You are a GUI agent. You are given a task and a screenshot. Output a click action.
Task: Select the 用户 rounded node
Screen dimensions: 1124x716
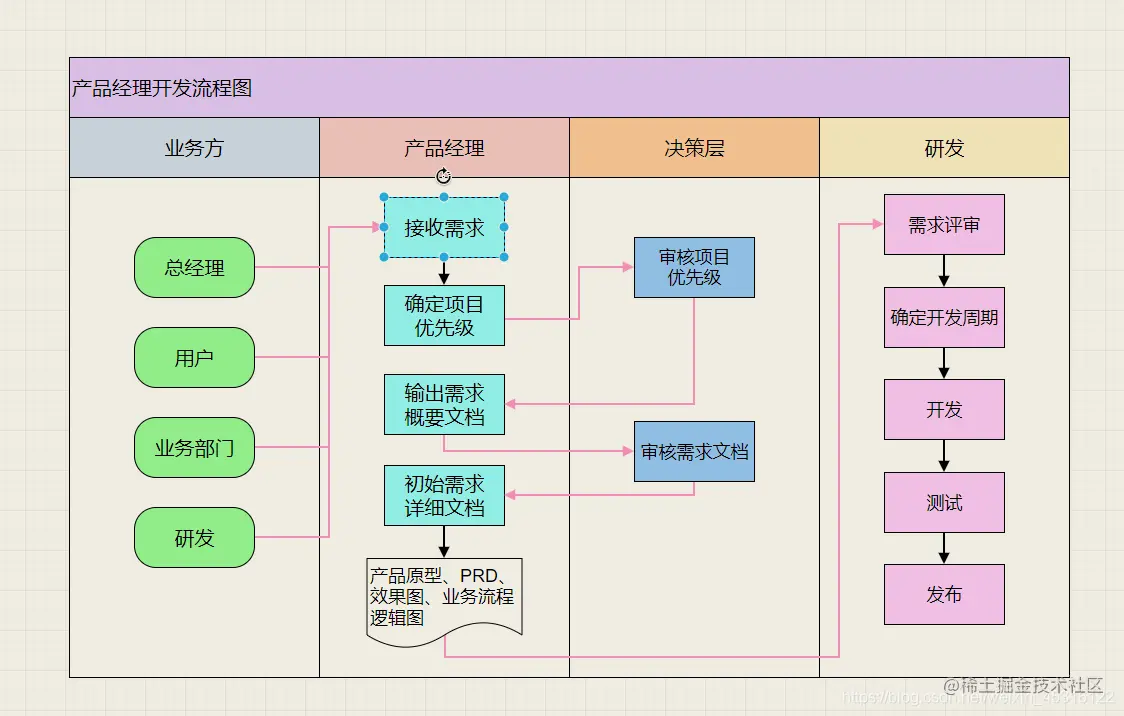coord(194,358)
